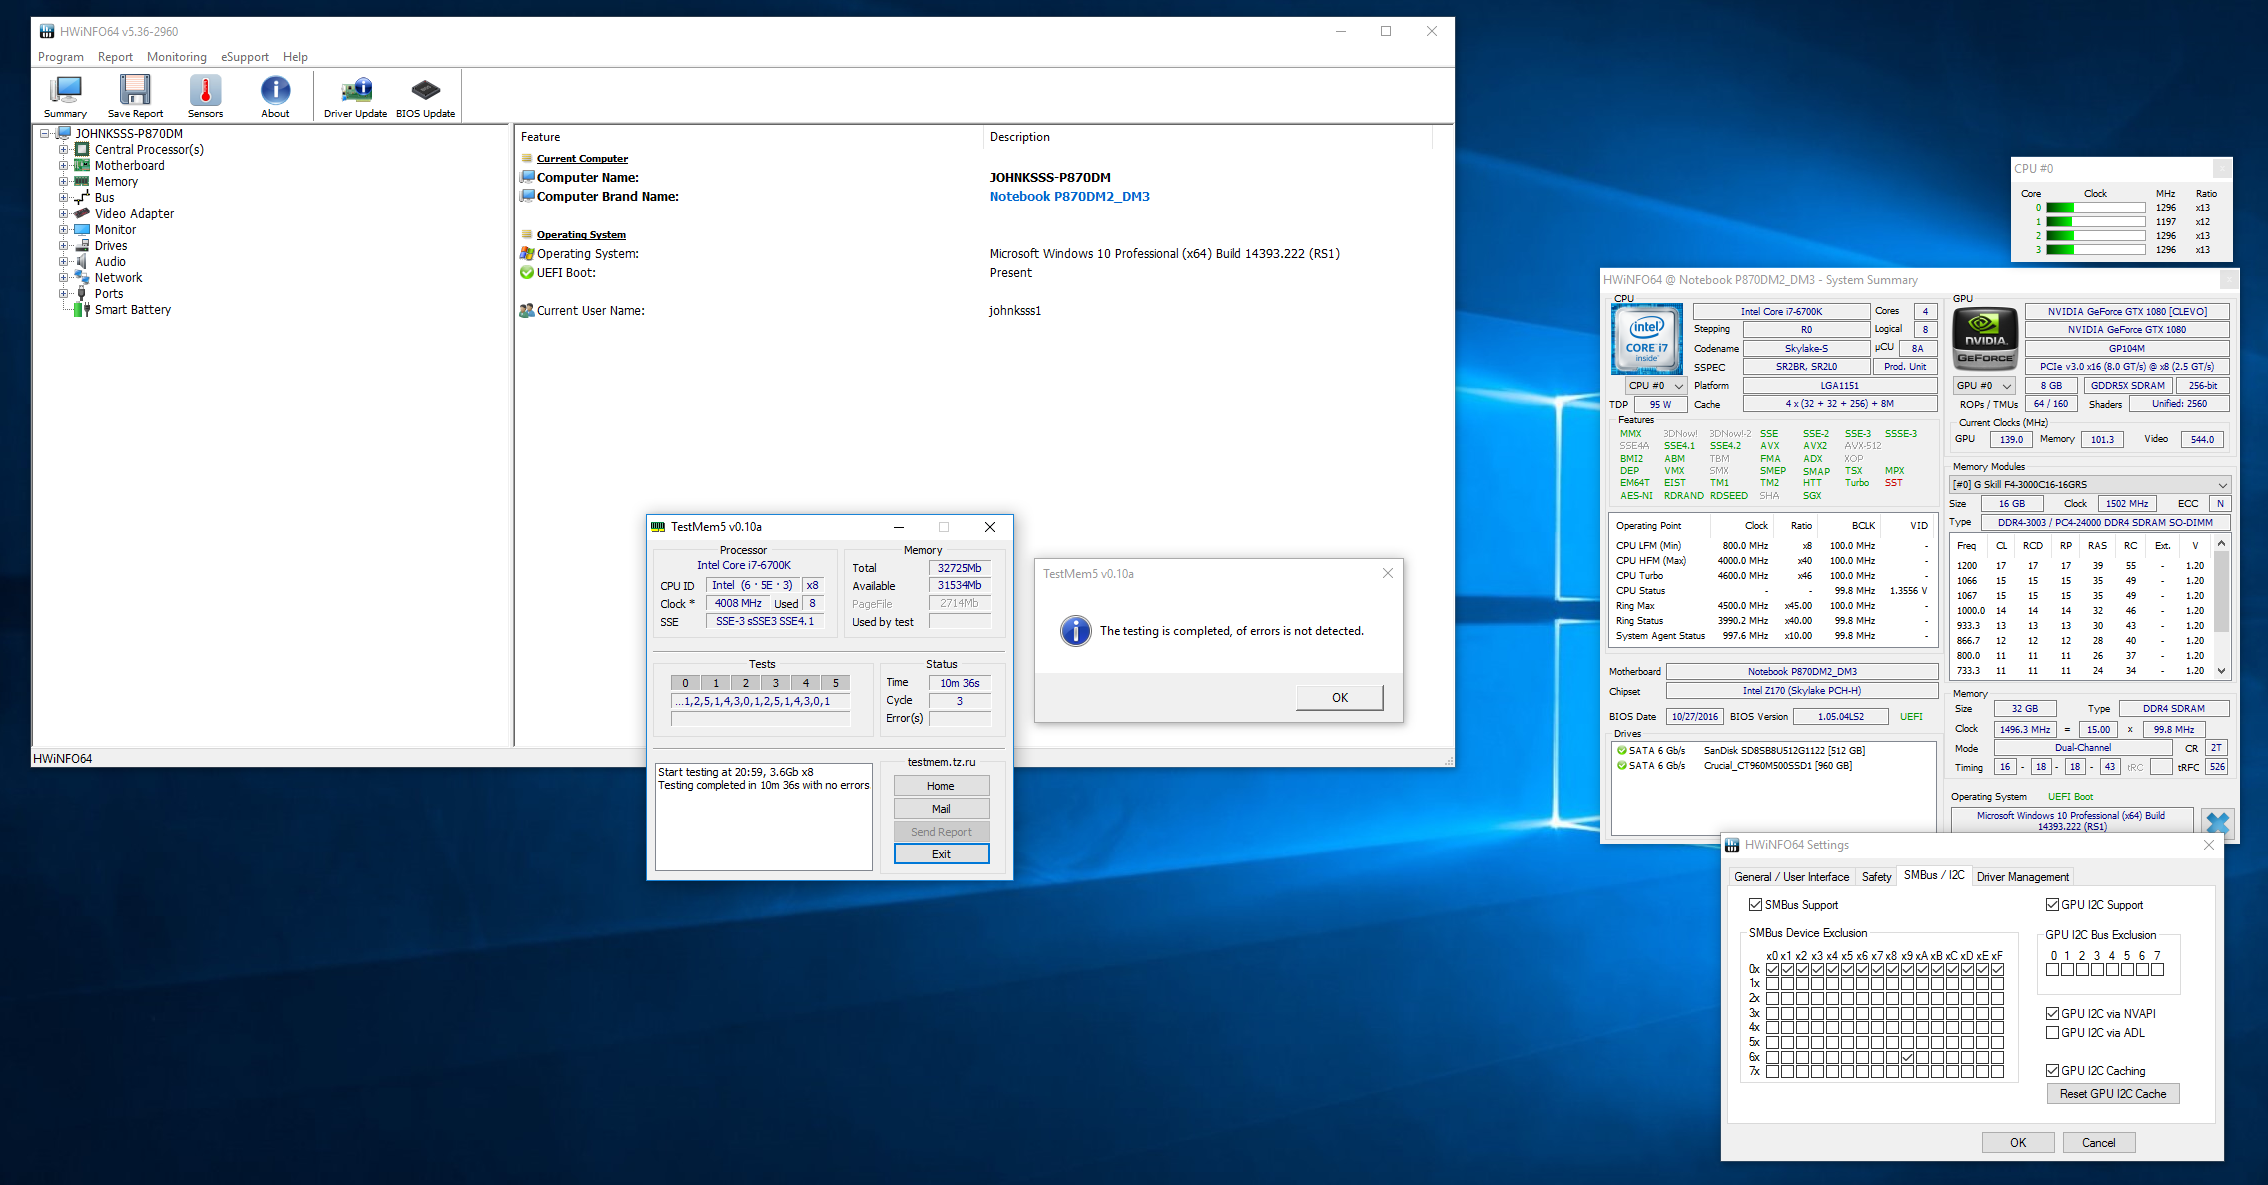The height and width of the screenshot is (1185, 2268).
Task: Switch to General / User Interface tab
Action: pos(1791,876)
